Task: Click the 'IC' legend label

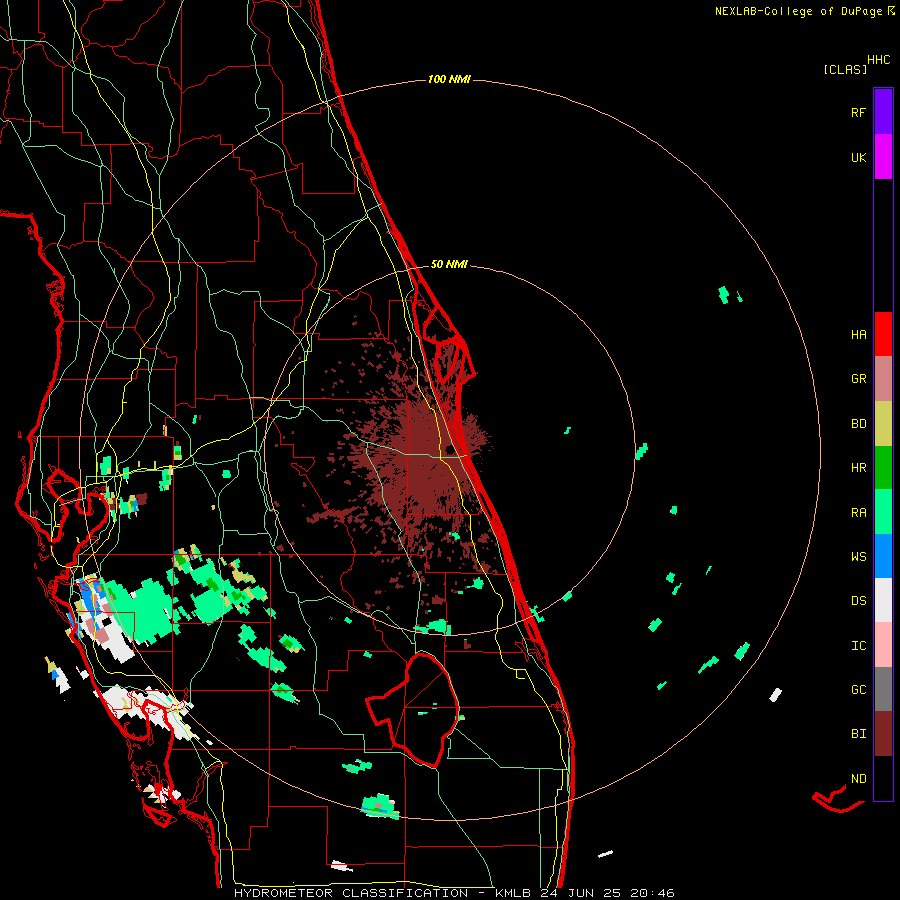Action: tap(858, 646)
